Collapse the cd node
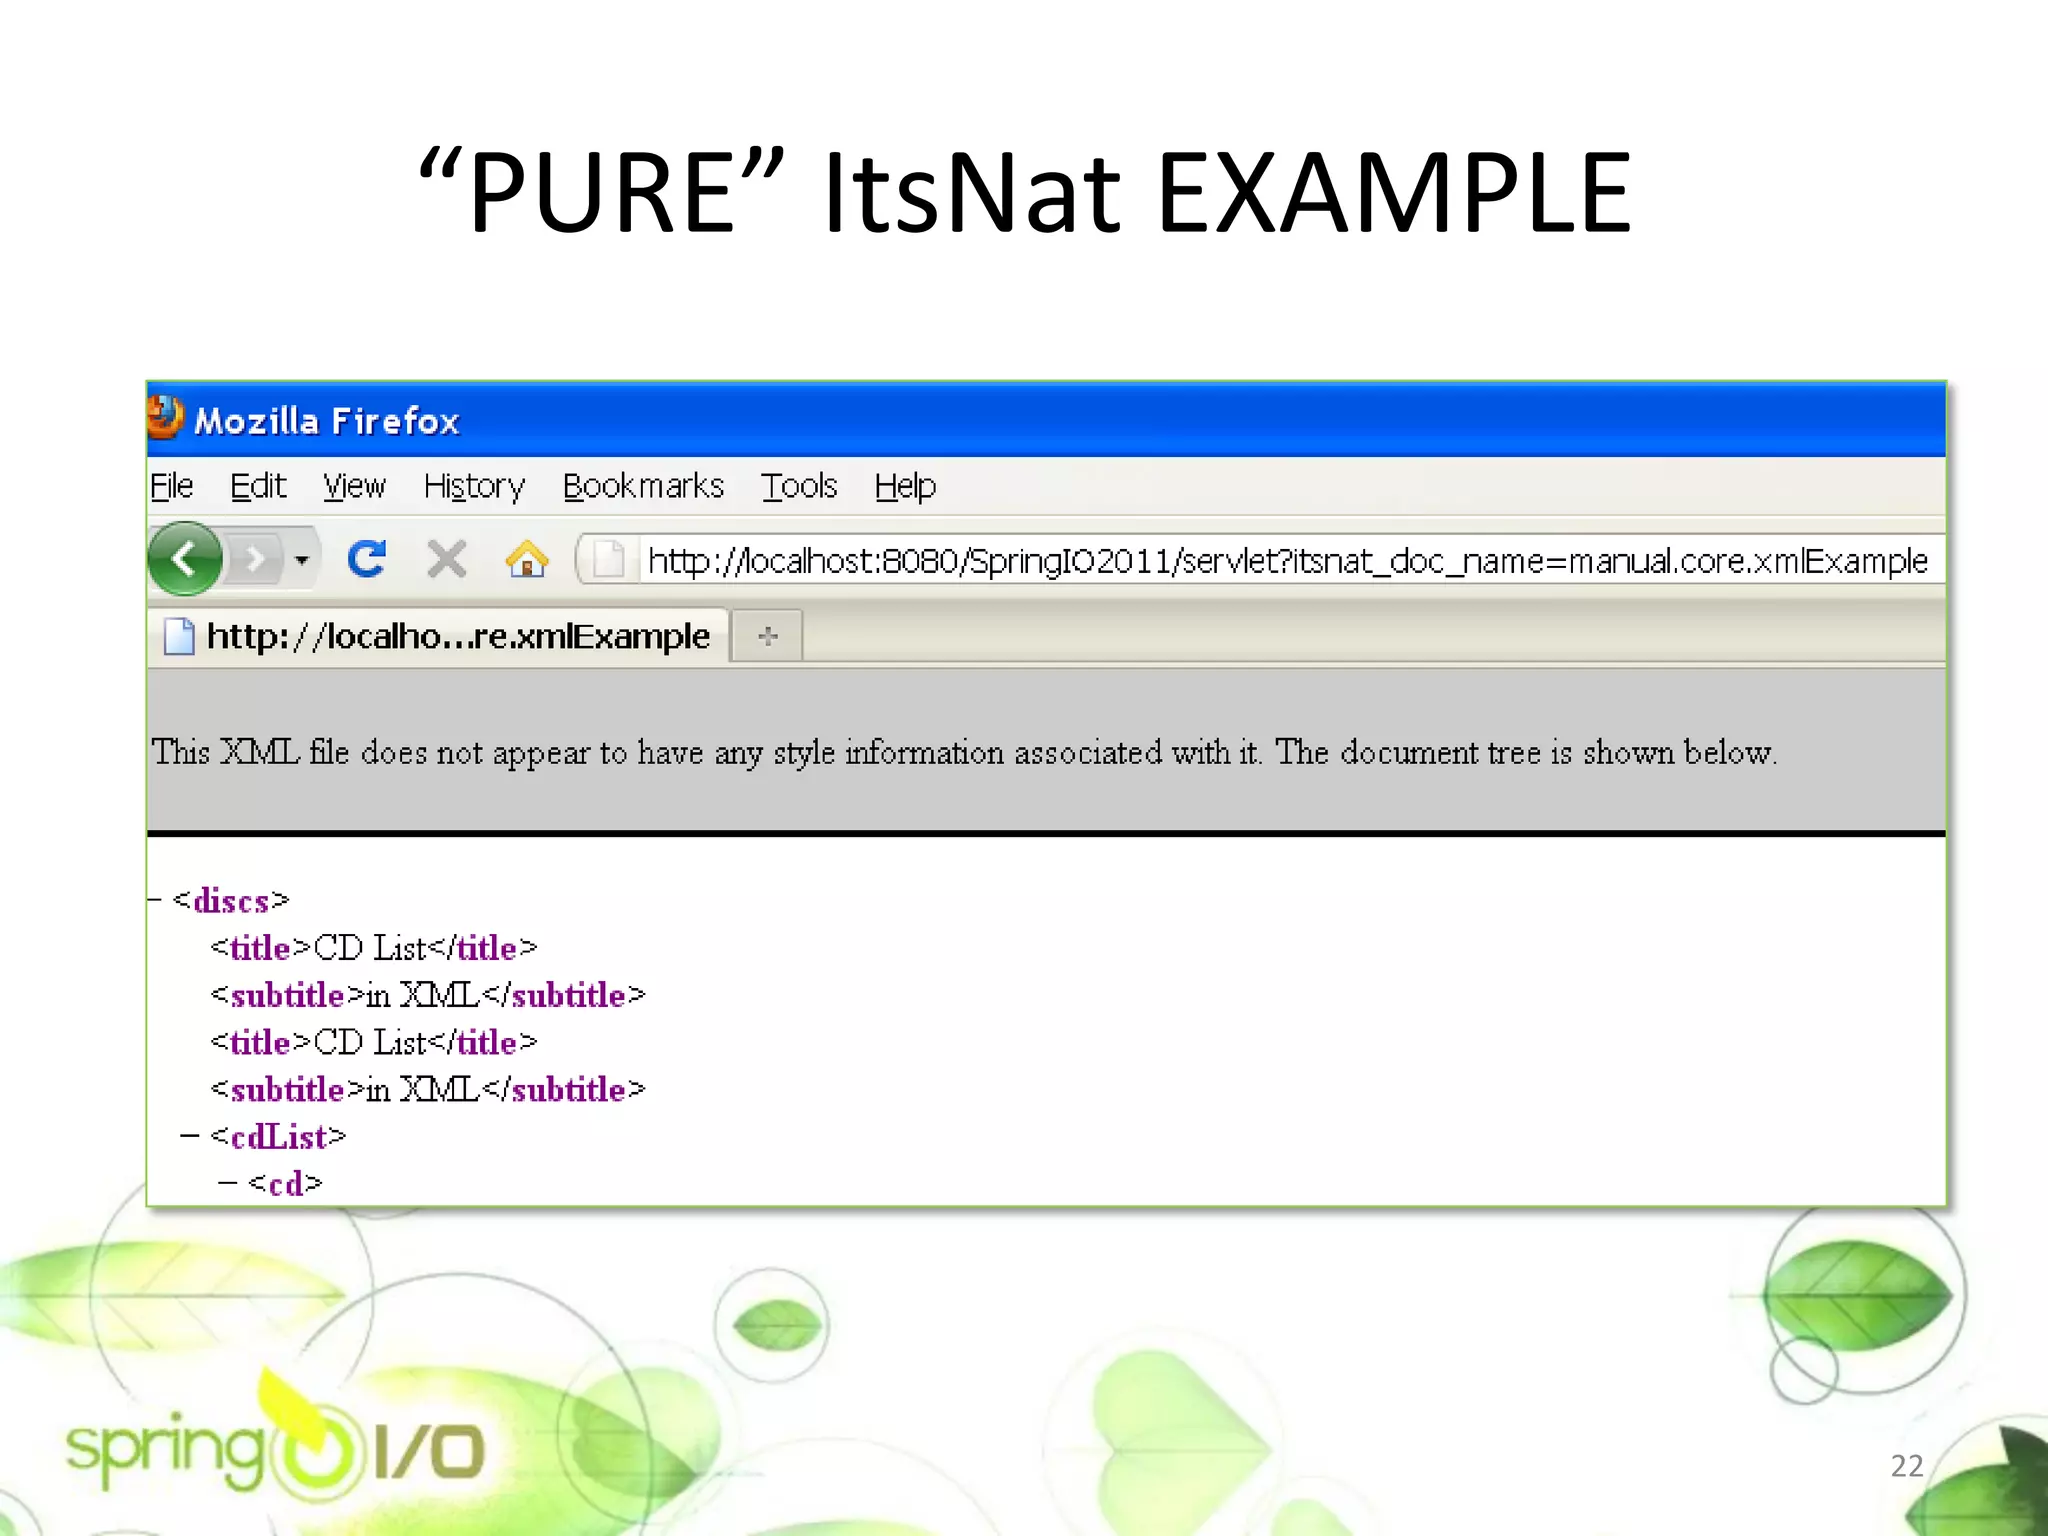This screenshot has height=1536, width=2048. [x=228, y=1183]
